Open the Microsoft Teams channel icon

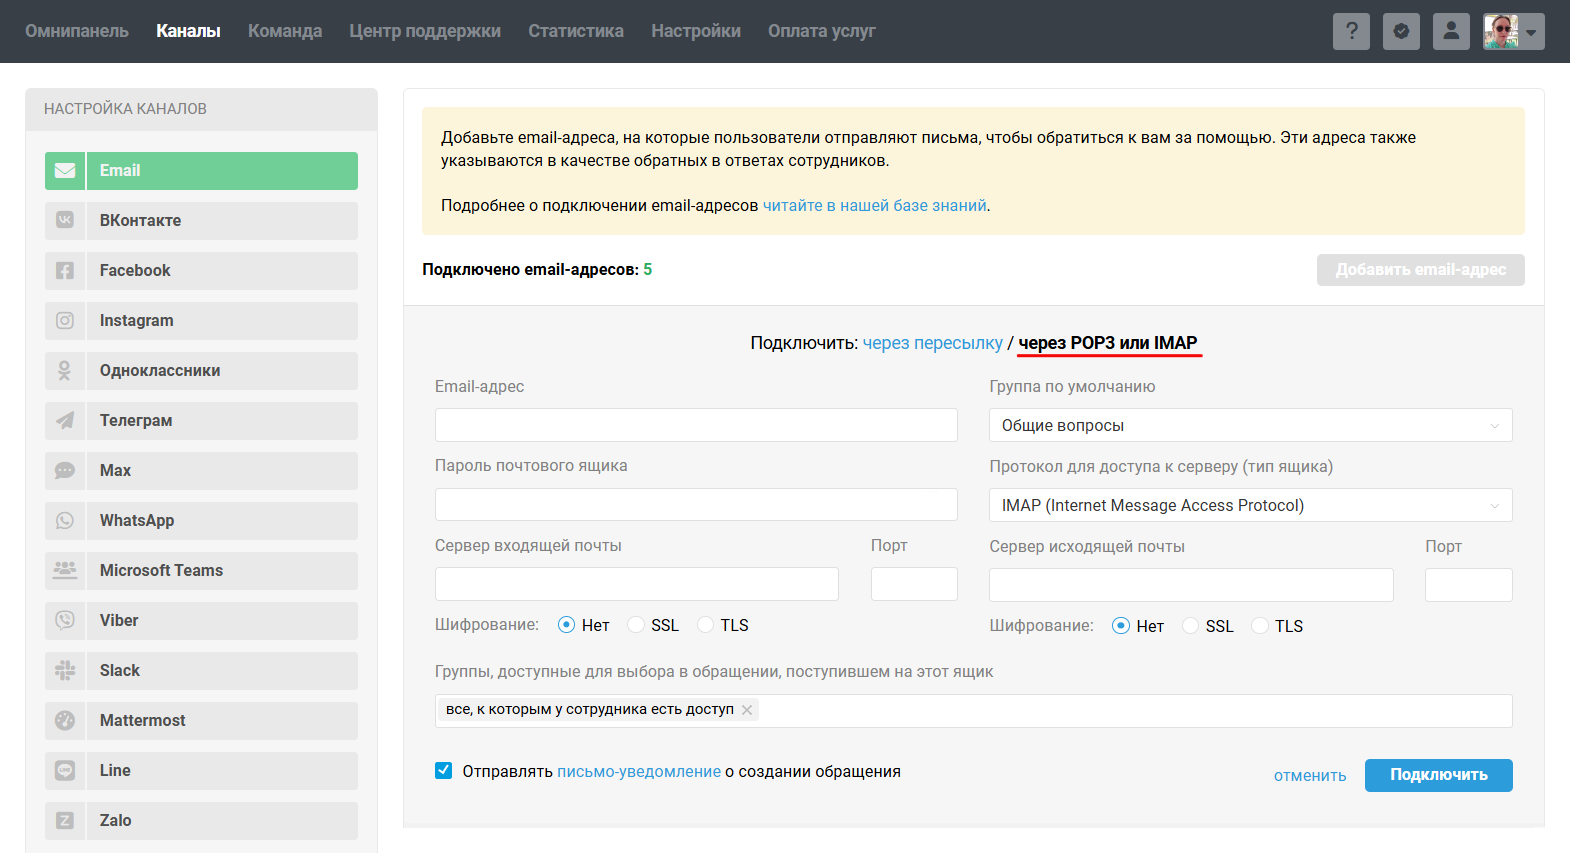pos(65,571)
